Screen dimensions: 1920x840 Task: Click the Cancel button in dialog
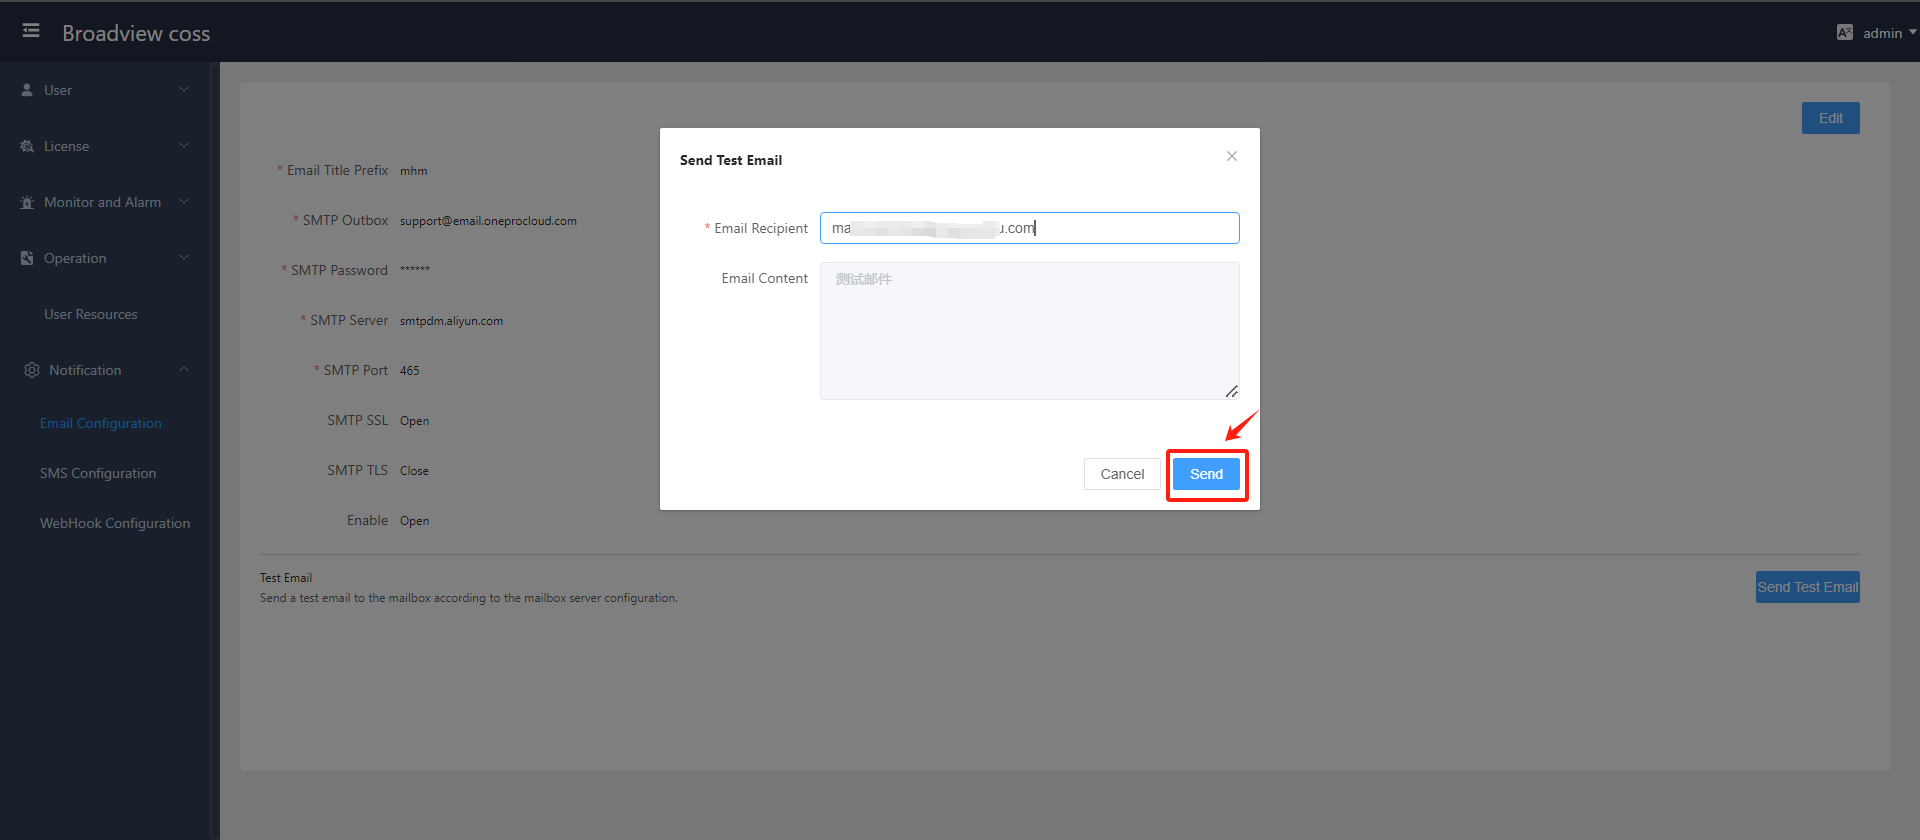[x=1122, y=474]
